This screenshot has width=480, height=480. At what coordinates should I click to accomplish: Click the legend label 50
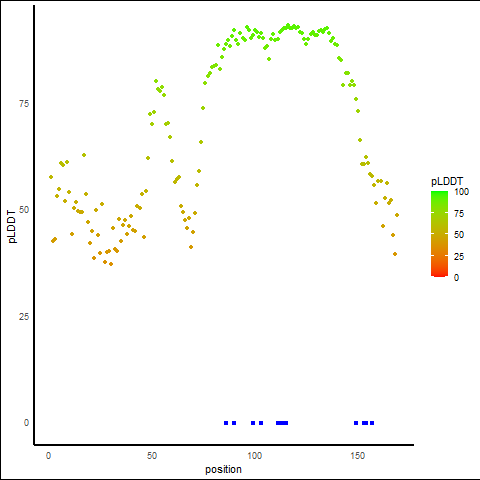[459, 235]
